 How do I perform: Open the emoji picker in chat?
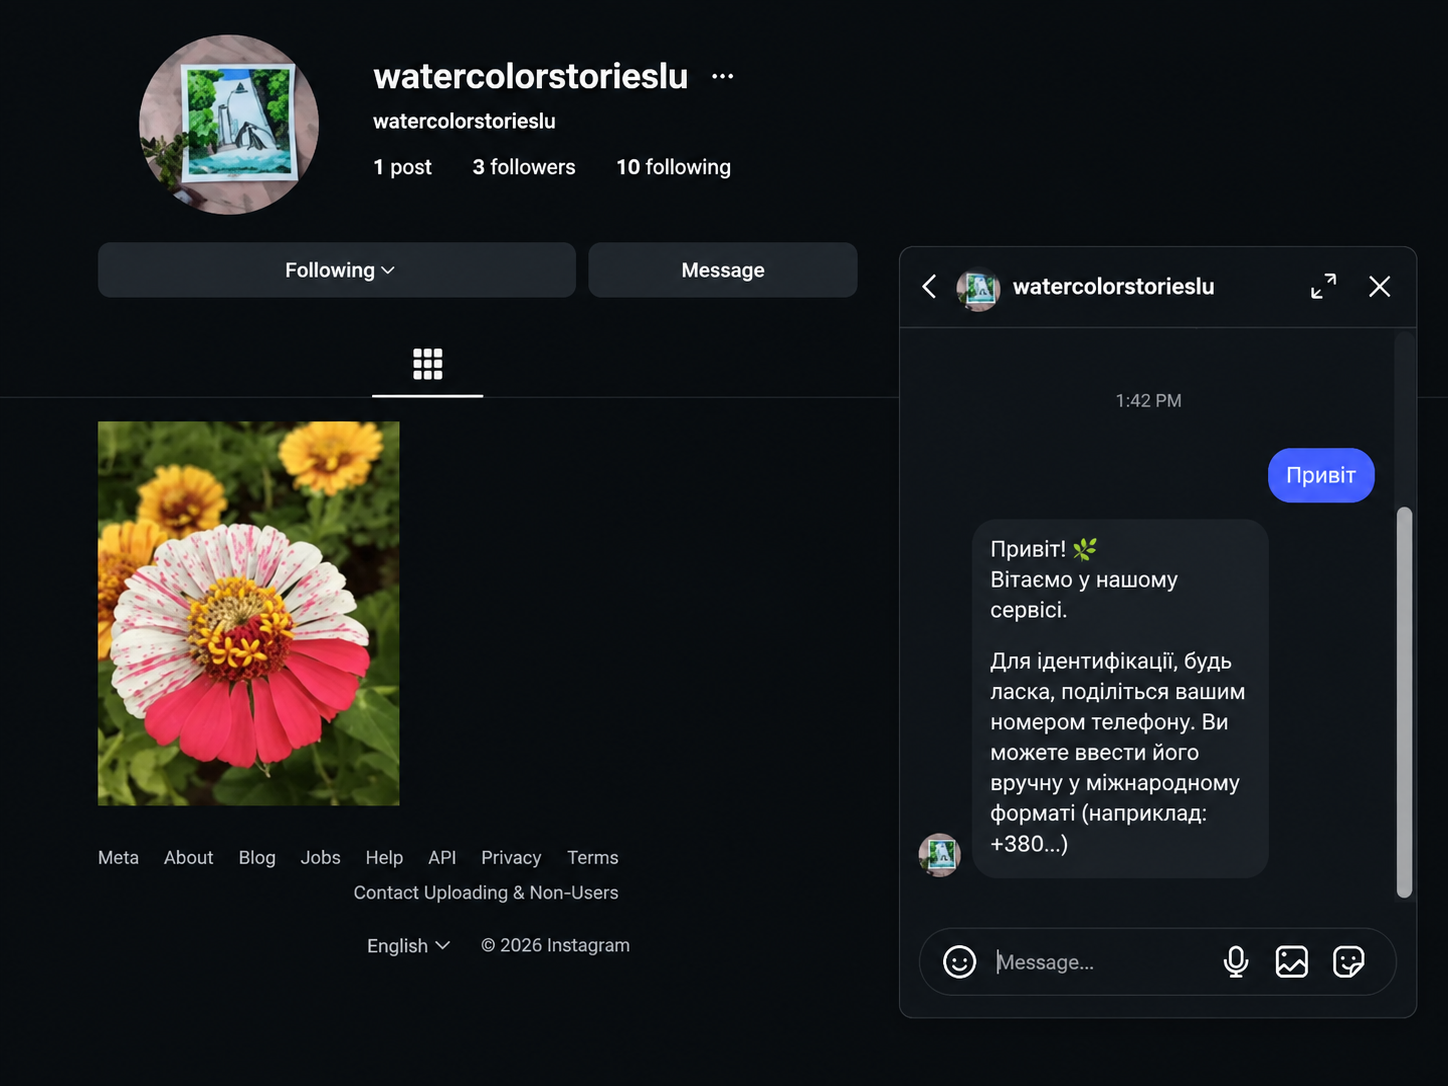(x=959, y=962)
